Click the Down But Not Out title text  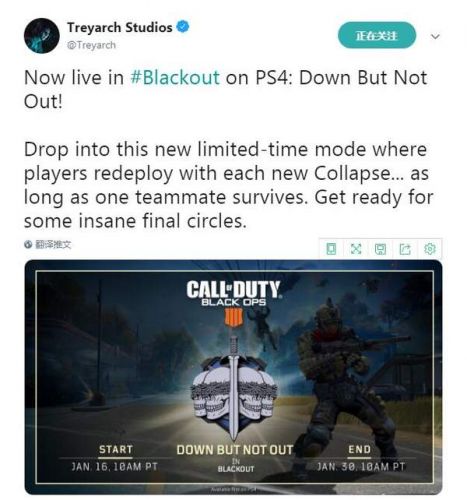235,450
